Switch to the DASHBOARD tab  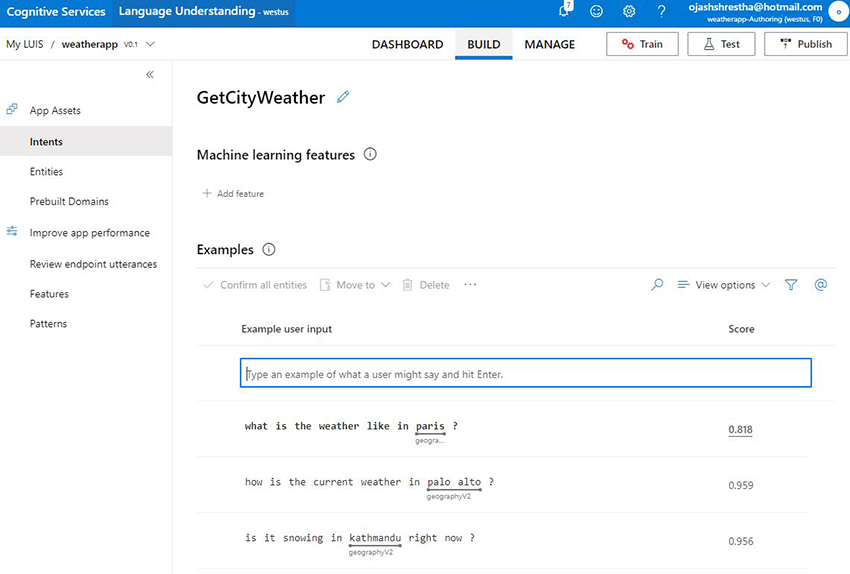point(408,44)
